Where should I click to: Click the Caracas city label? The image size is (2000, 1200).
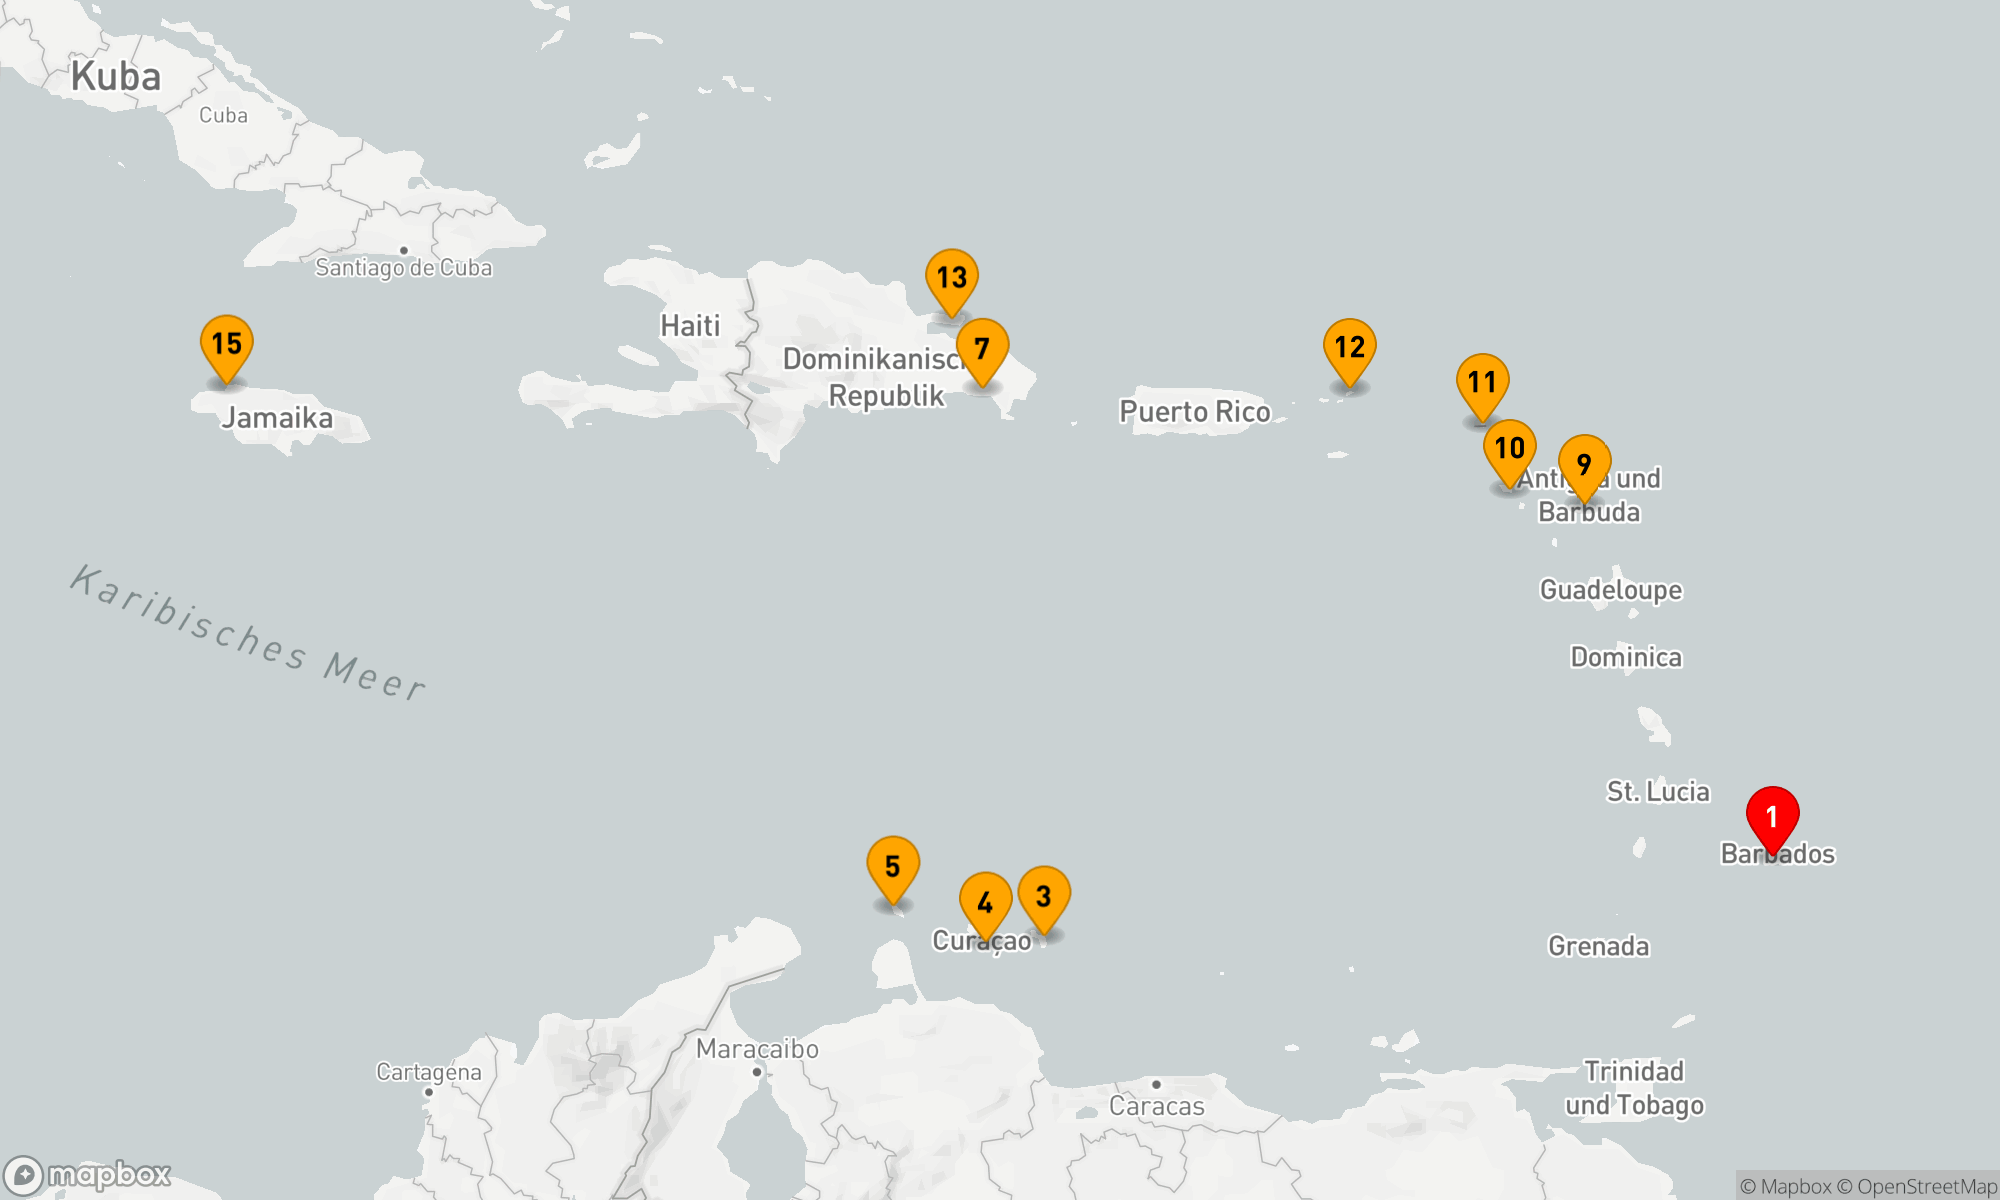coord(1156,1105)
